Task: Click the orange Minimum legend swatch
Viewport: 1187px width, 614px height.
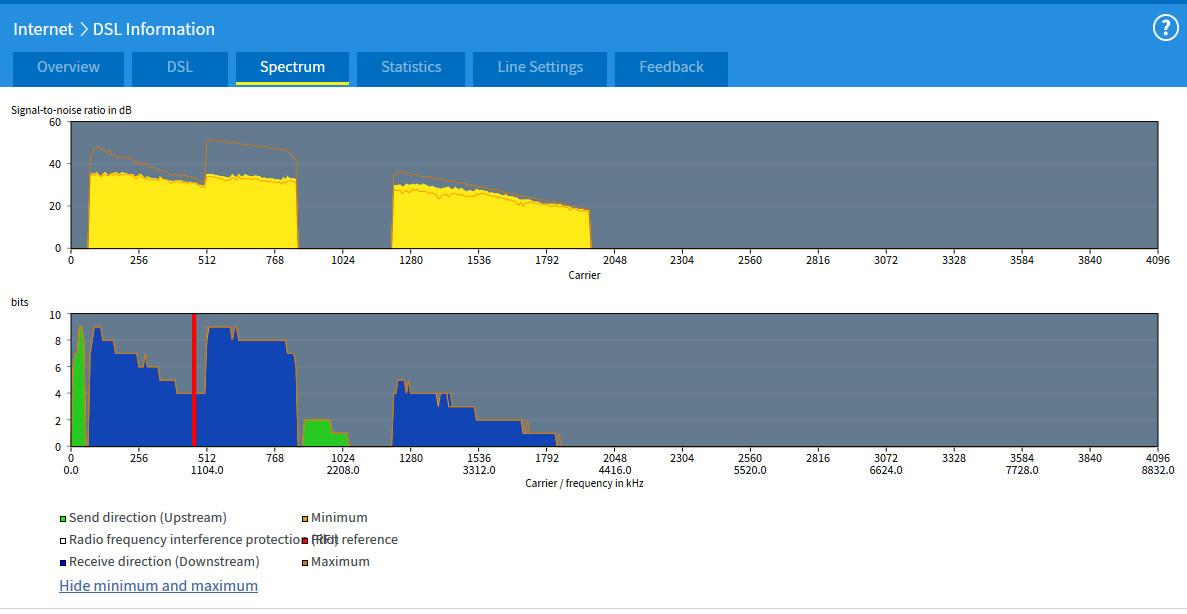Action: (305, 519)
